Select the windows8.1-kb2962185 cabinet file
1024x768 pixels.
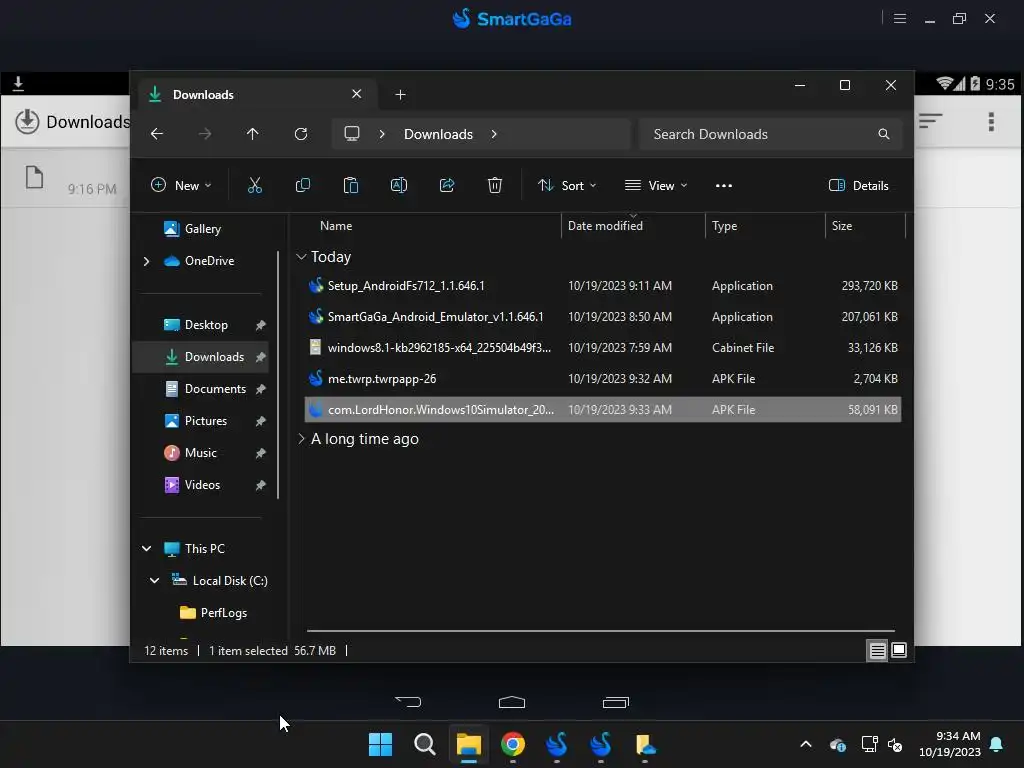[x=603, y=347]
